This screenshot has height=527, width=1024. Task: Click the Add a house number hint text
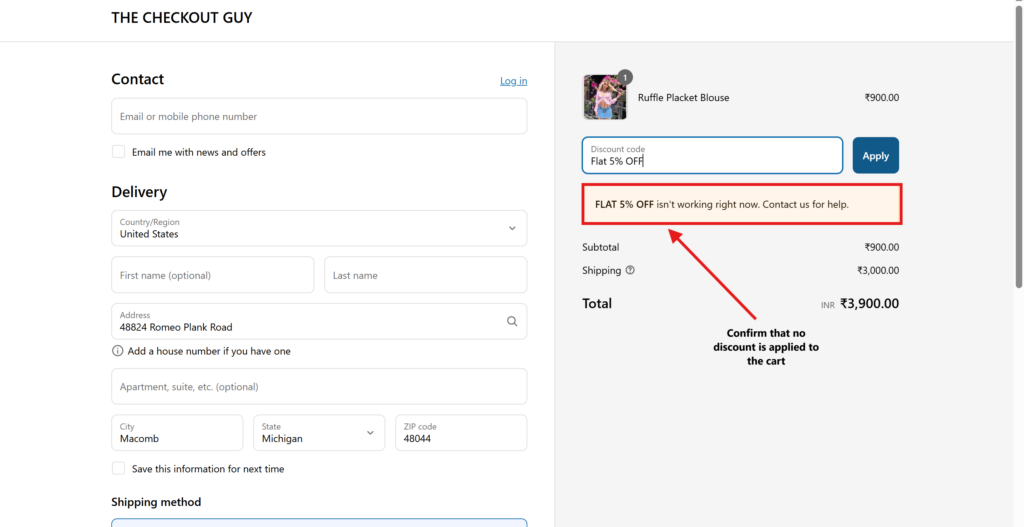[209, 351]
